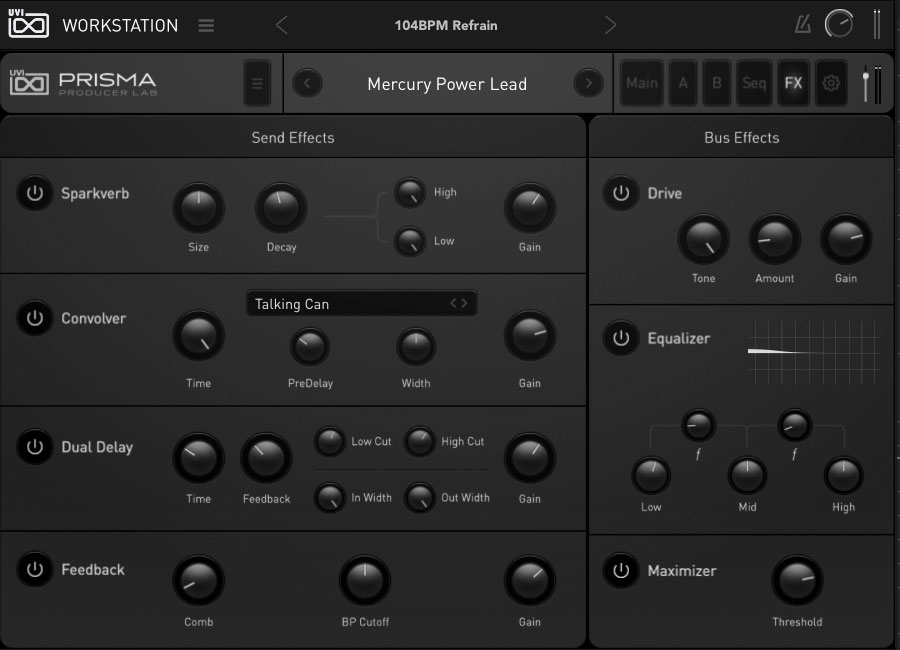Click the Drive Tone knob

pyautogui.click(x=704, y=239)
